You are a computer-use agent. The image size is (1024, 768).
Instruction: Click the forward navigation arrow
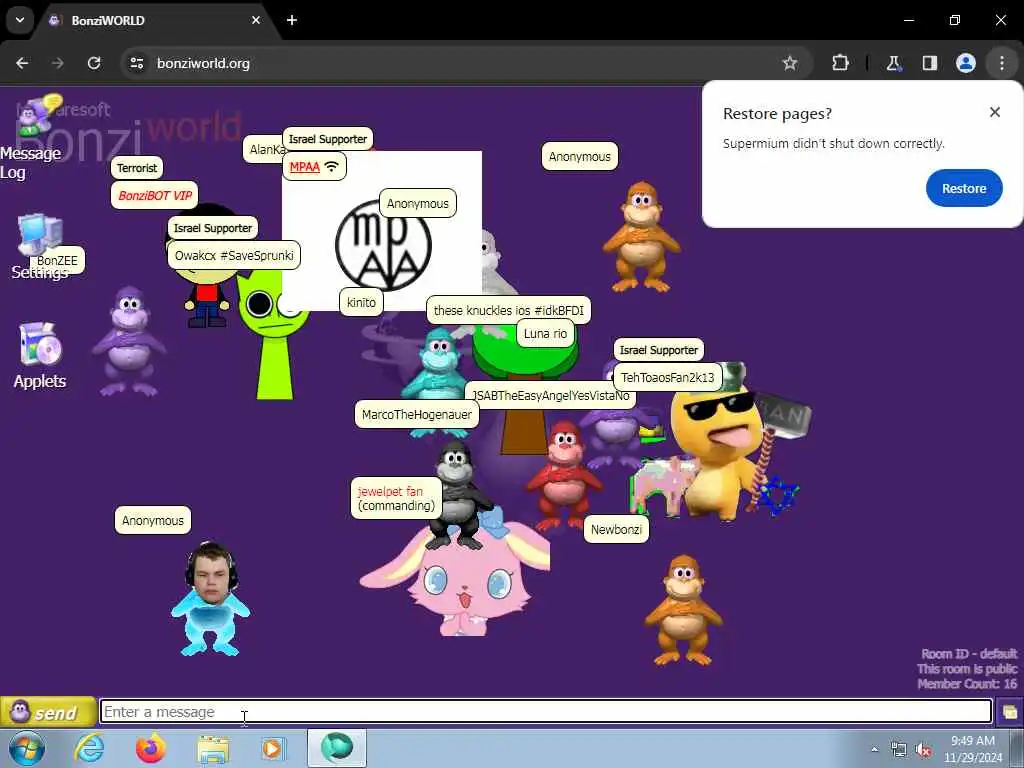[x=57, y=63]
